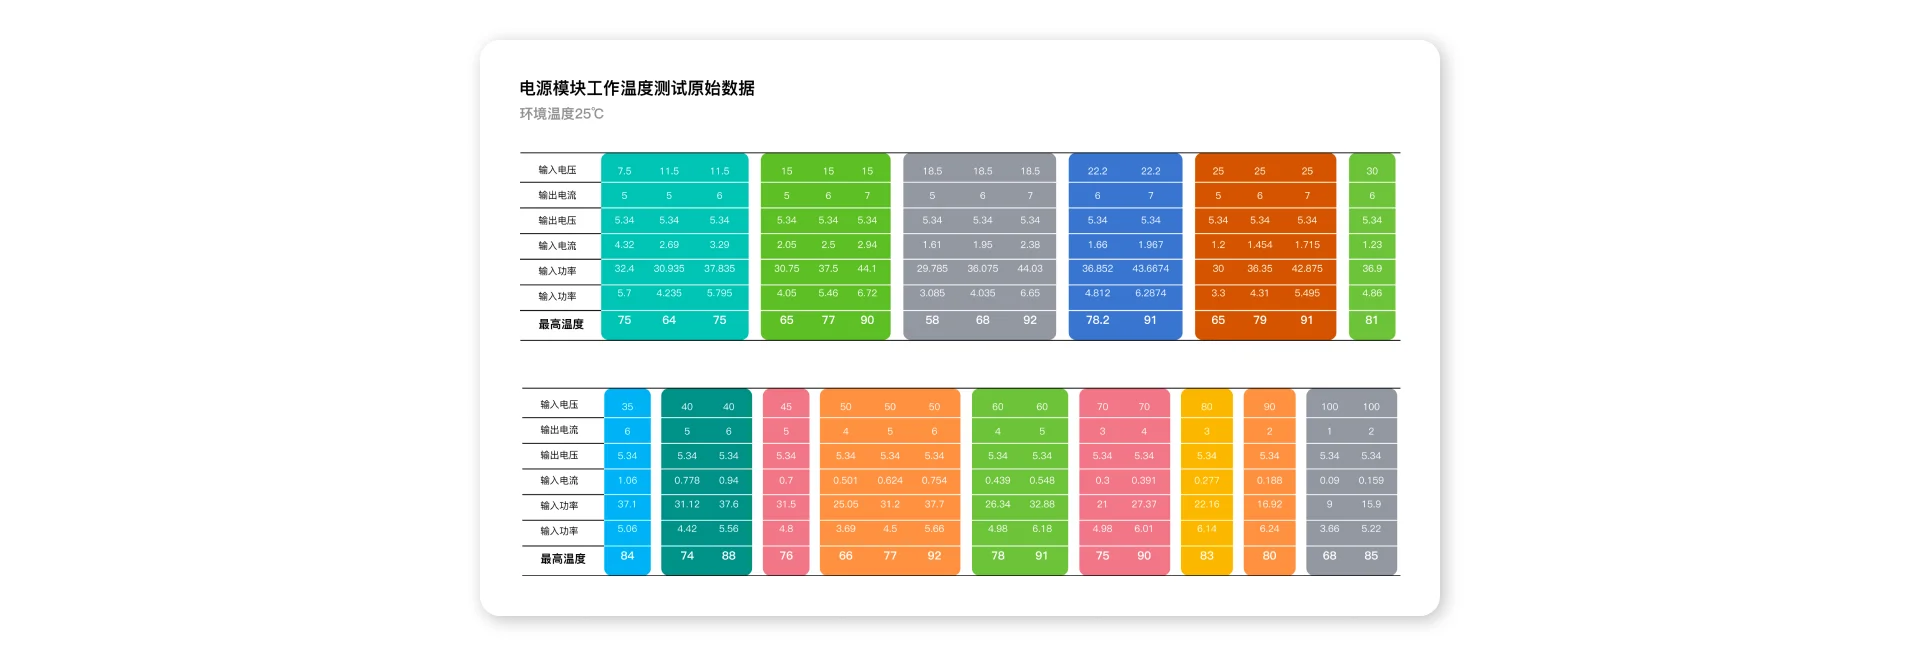Select the 7.5 input voltage cell

(x=624, y=171)
